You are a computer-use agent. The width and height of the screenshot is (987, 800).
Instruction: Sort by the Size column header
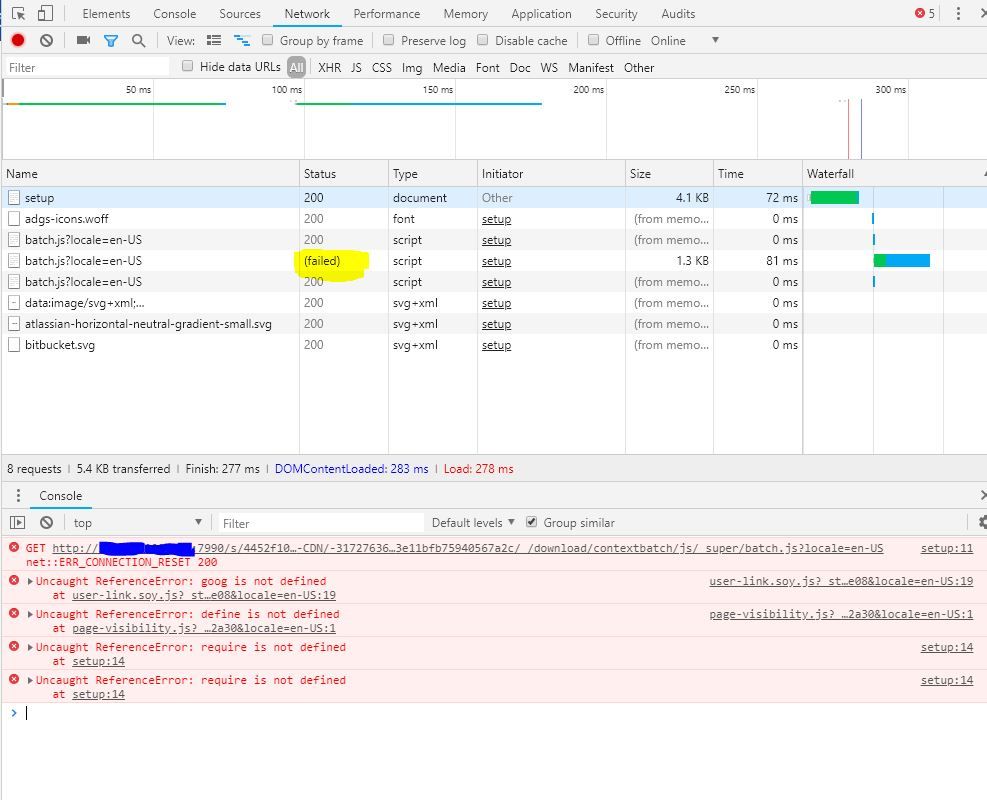[x=669, y=174]
